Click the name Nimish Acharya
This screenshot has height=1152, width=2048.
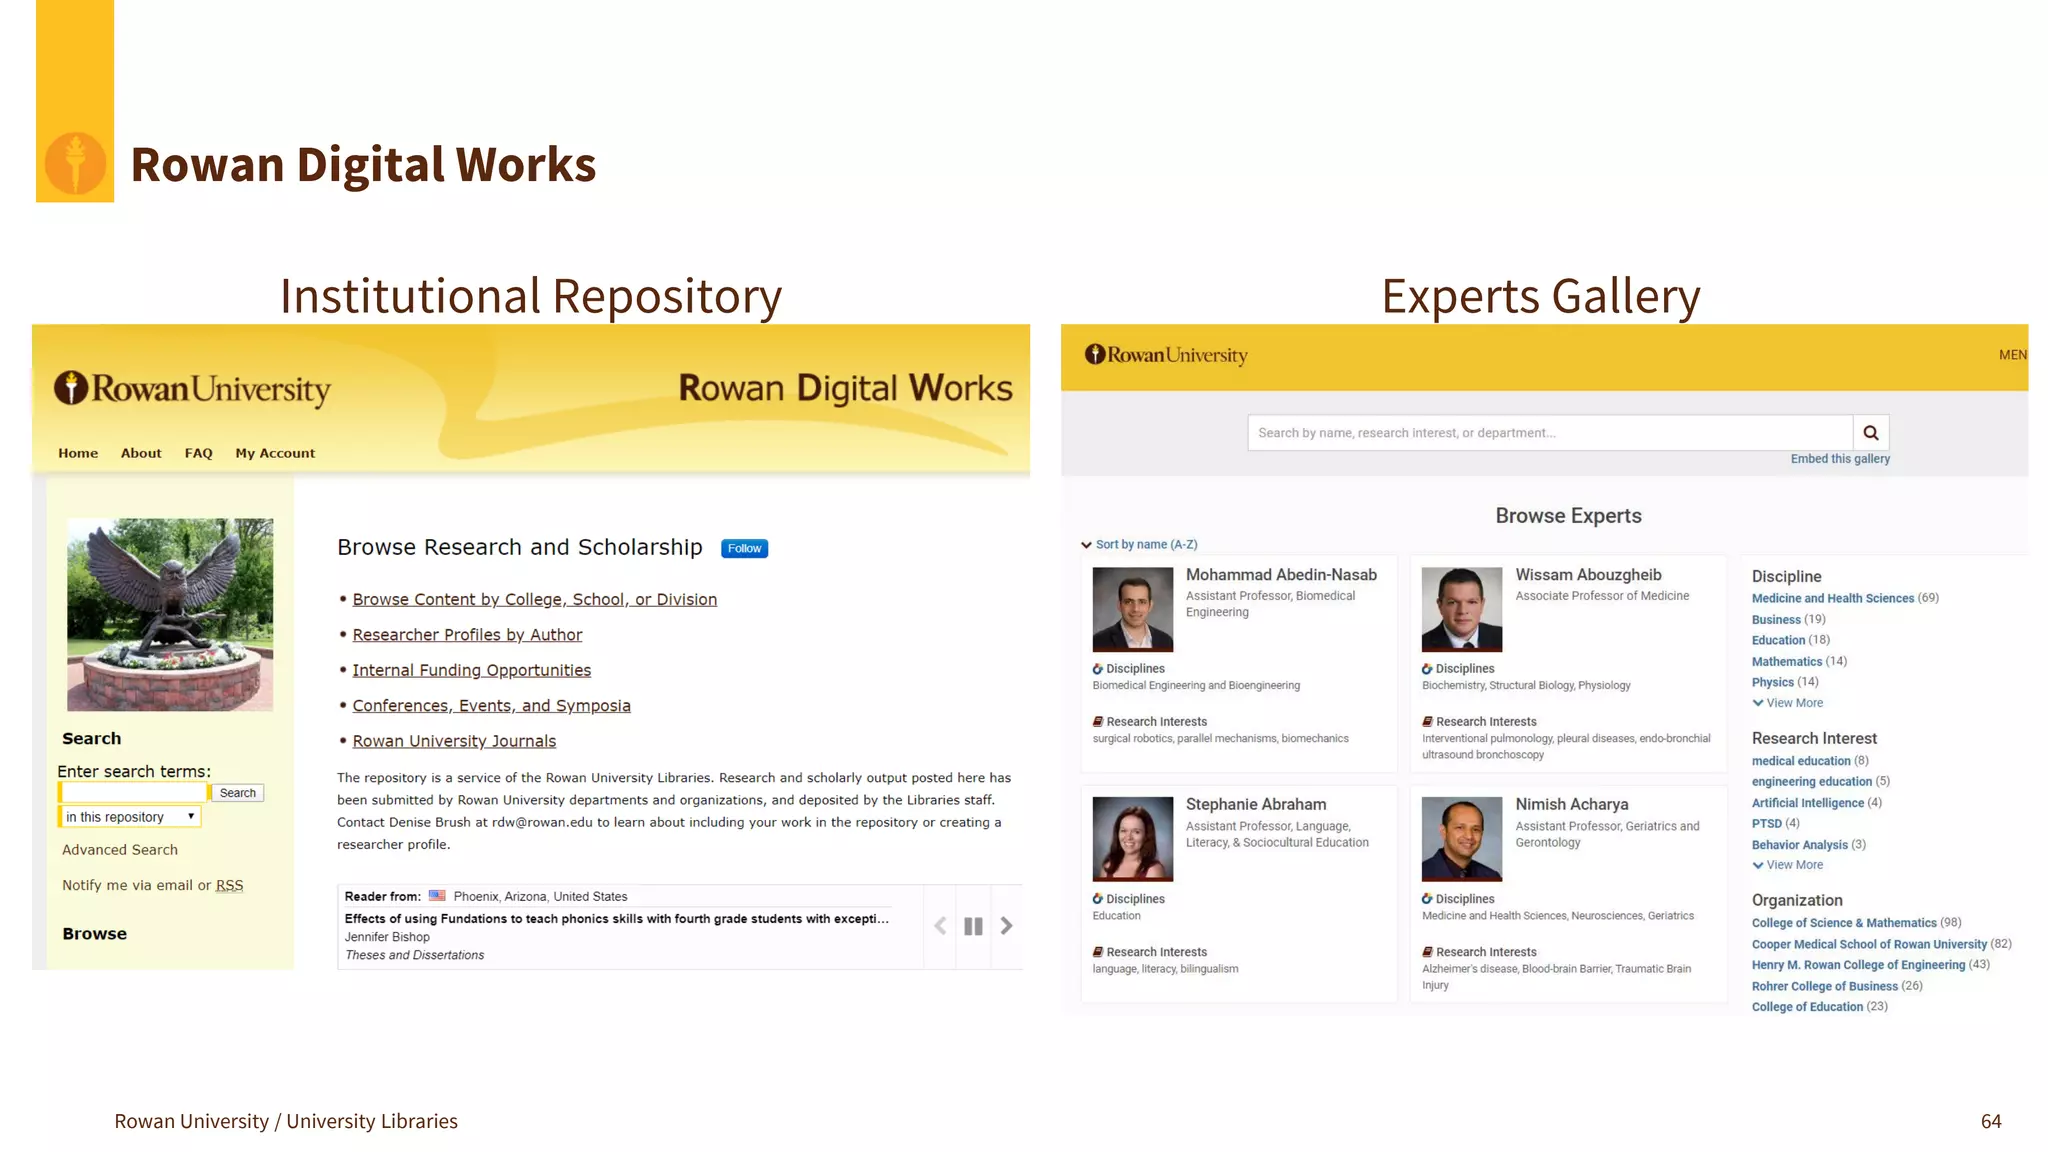(x=1571, y=804)
